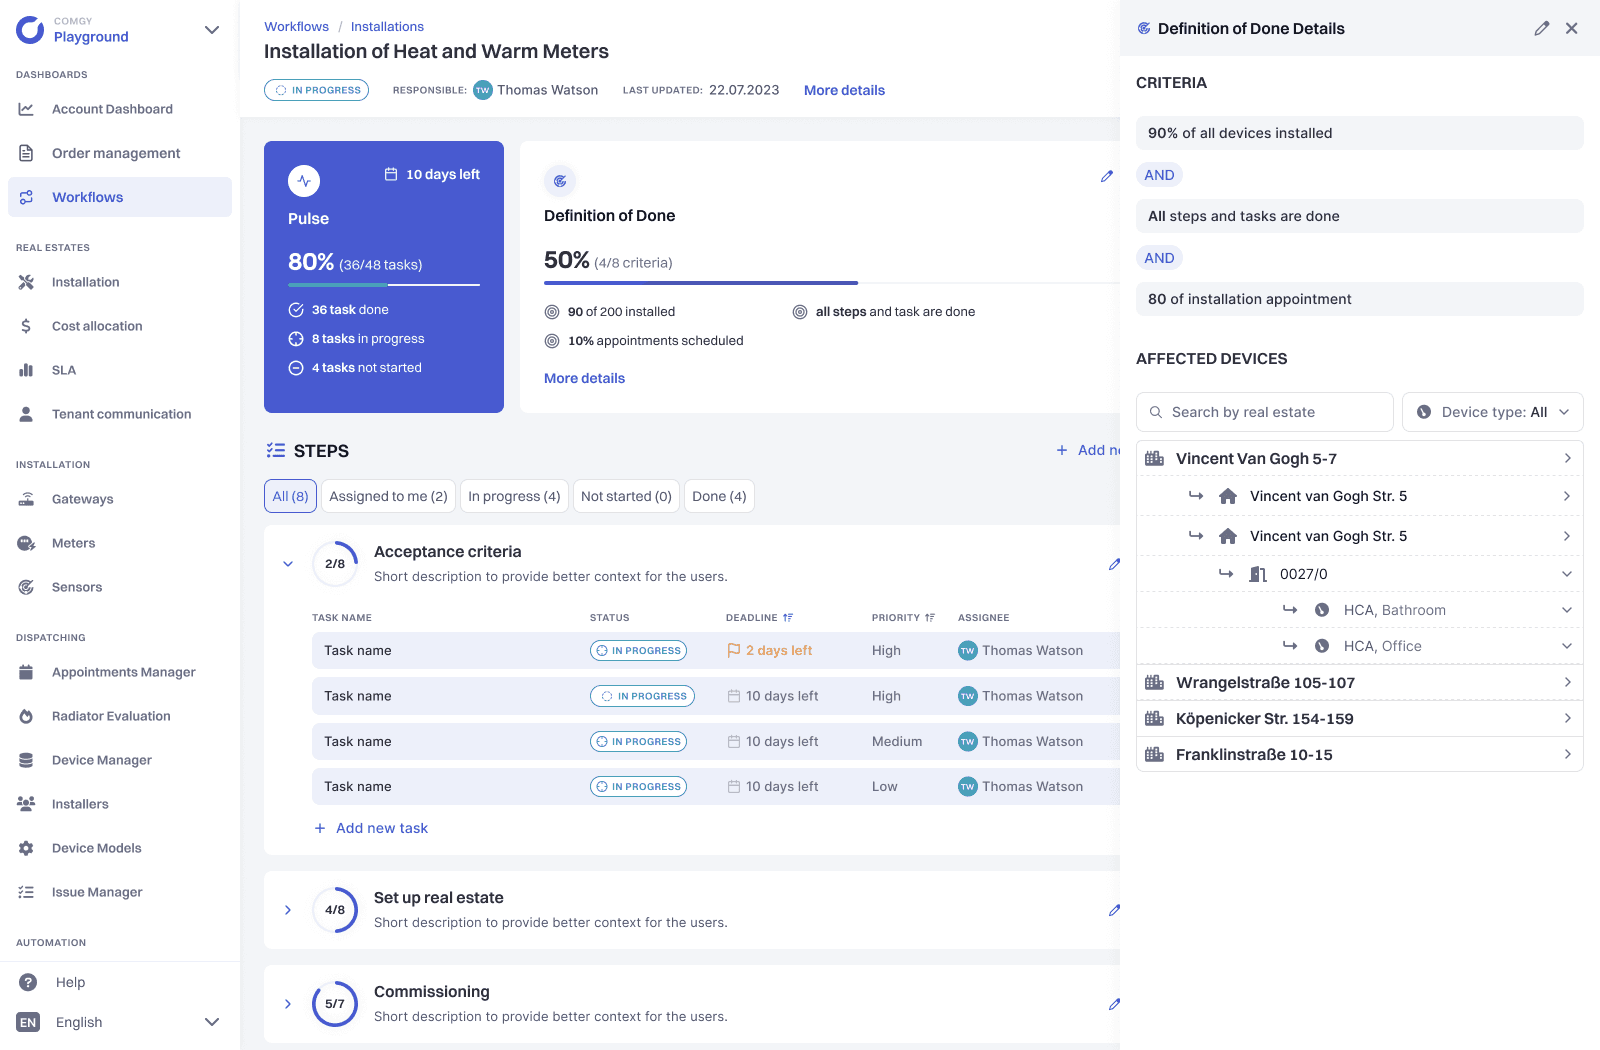This screenshot has height=1050, width=1600.
Task: Focus the Search by real estate field
Action: click(x=1265, y=412)
